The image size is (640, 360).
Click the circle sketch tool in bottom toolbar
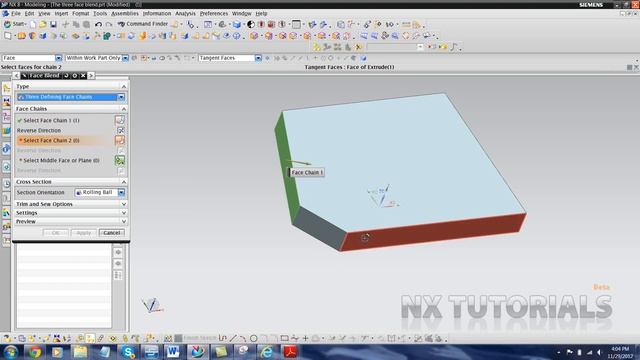(253, 338)
